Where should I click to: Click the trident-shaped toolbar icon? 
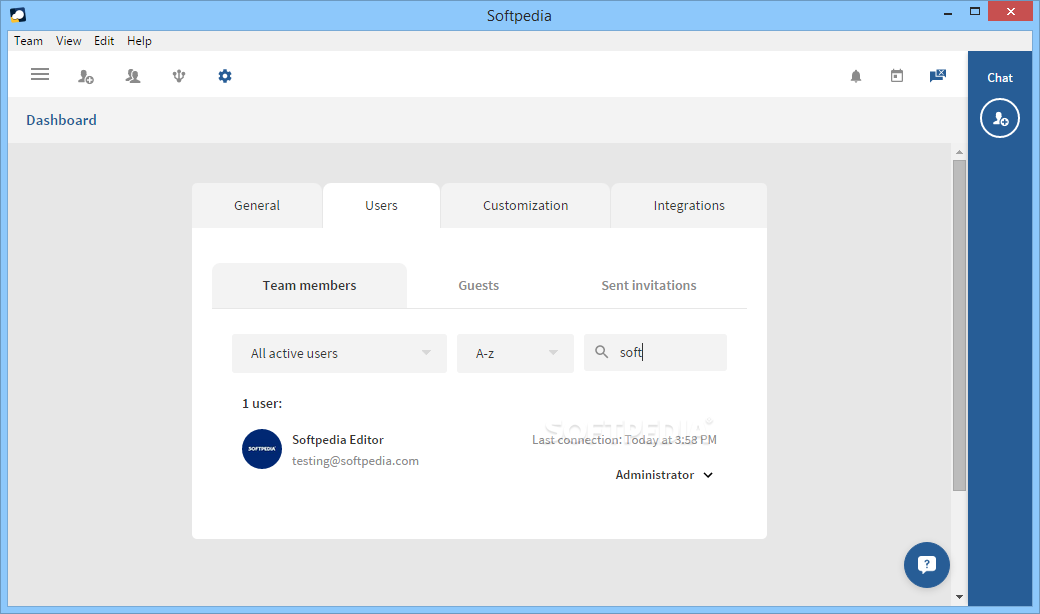pyautogui.click(x=178, y=76)
